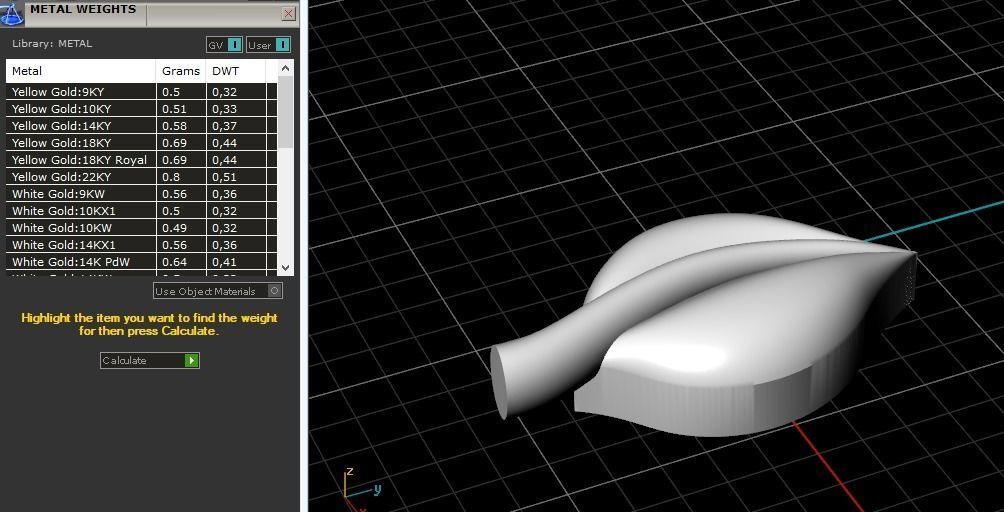Click the 0.49 grams value for 10KW
The width and height of the screenshot is (1004, 512).
[174, 228]
